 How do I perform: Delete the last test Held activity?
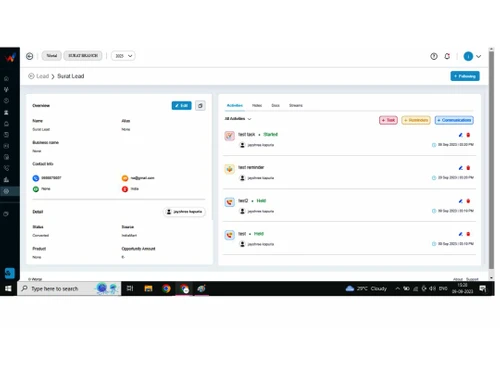(x=468, y=234)
